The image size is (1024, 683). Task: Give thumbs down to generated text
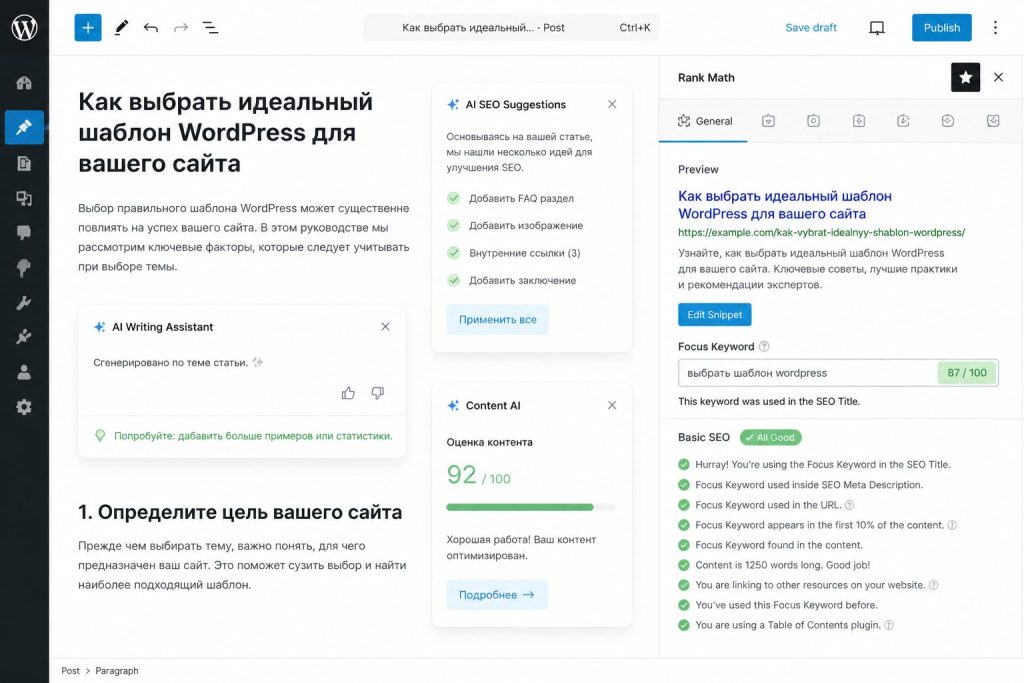point(377,393)
